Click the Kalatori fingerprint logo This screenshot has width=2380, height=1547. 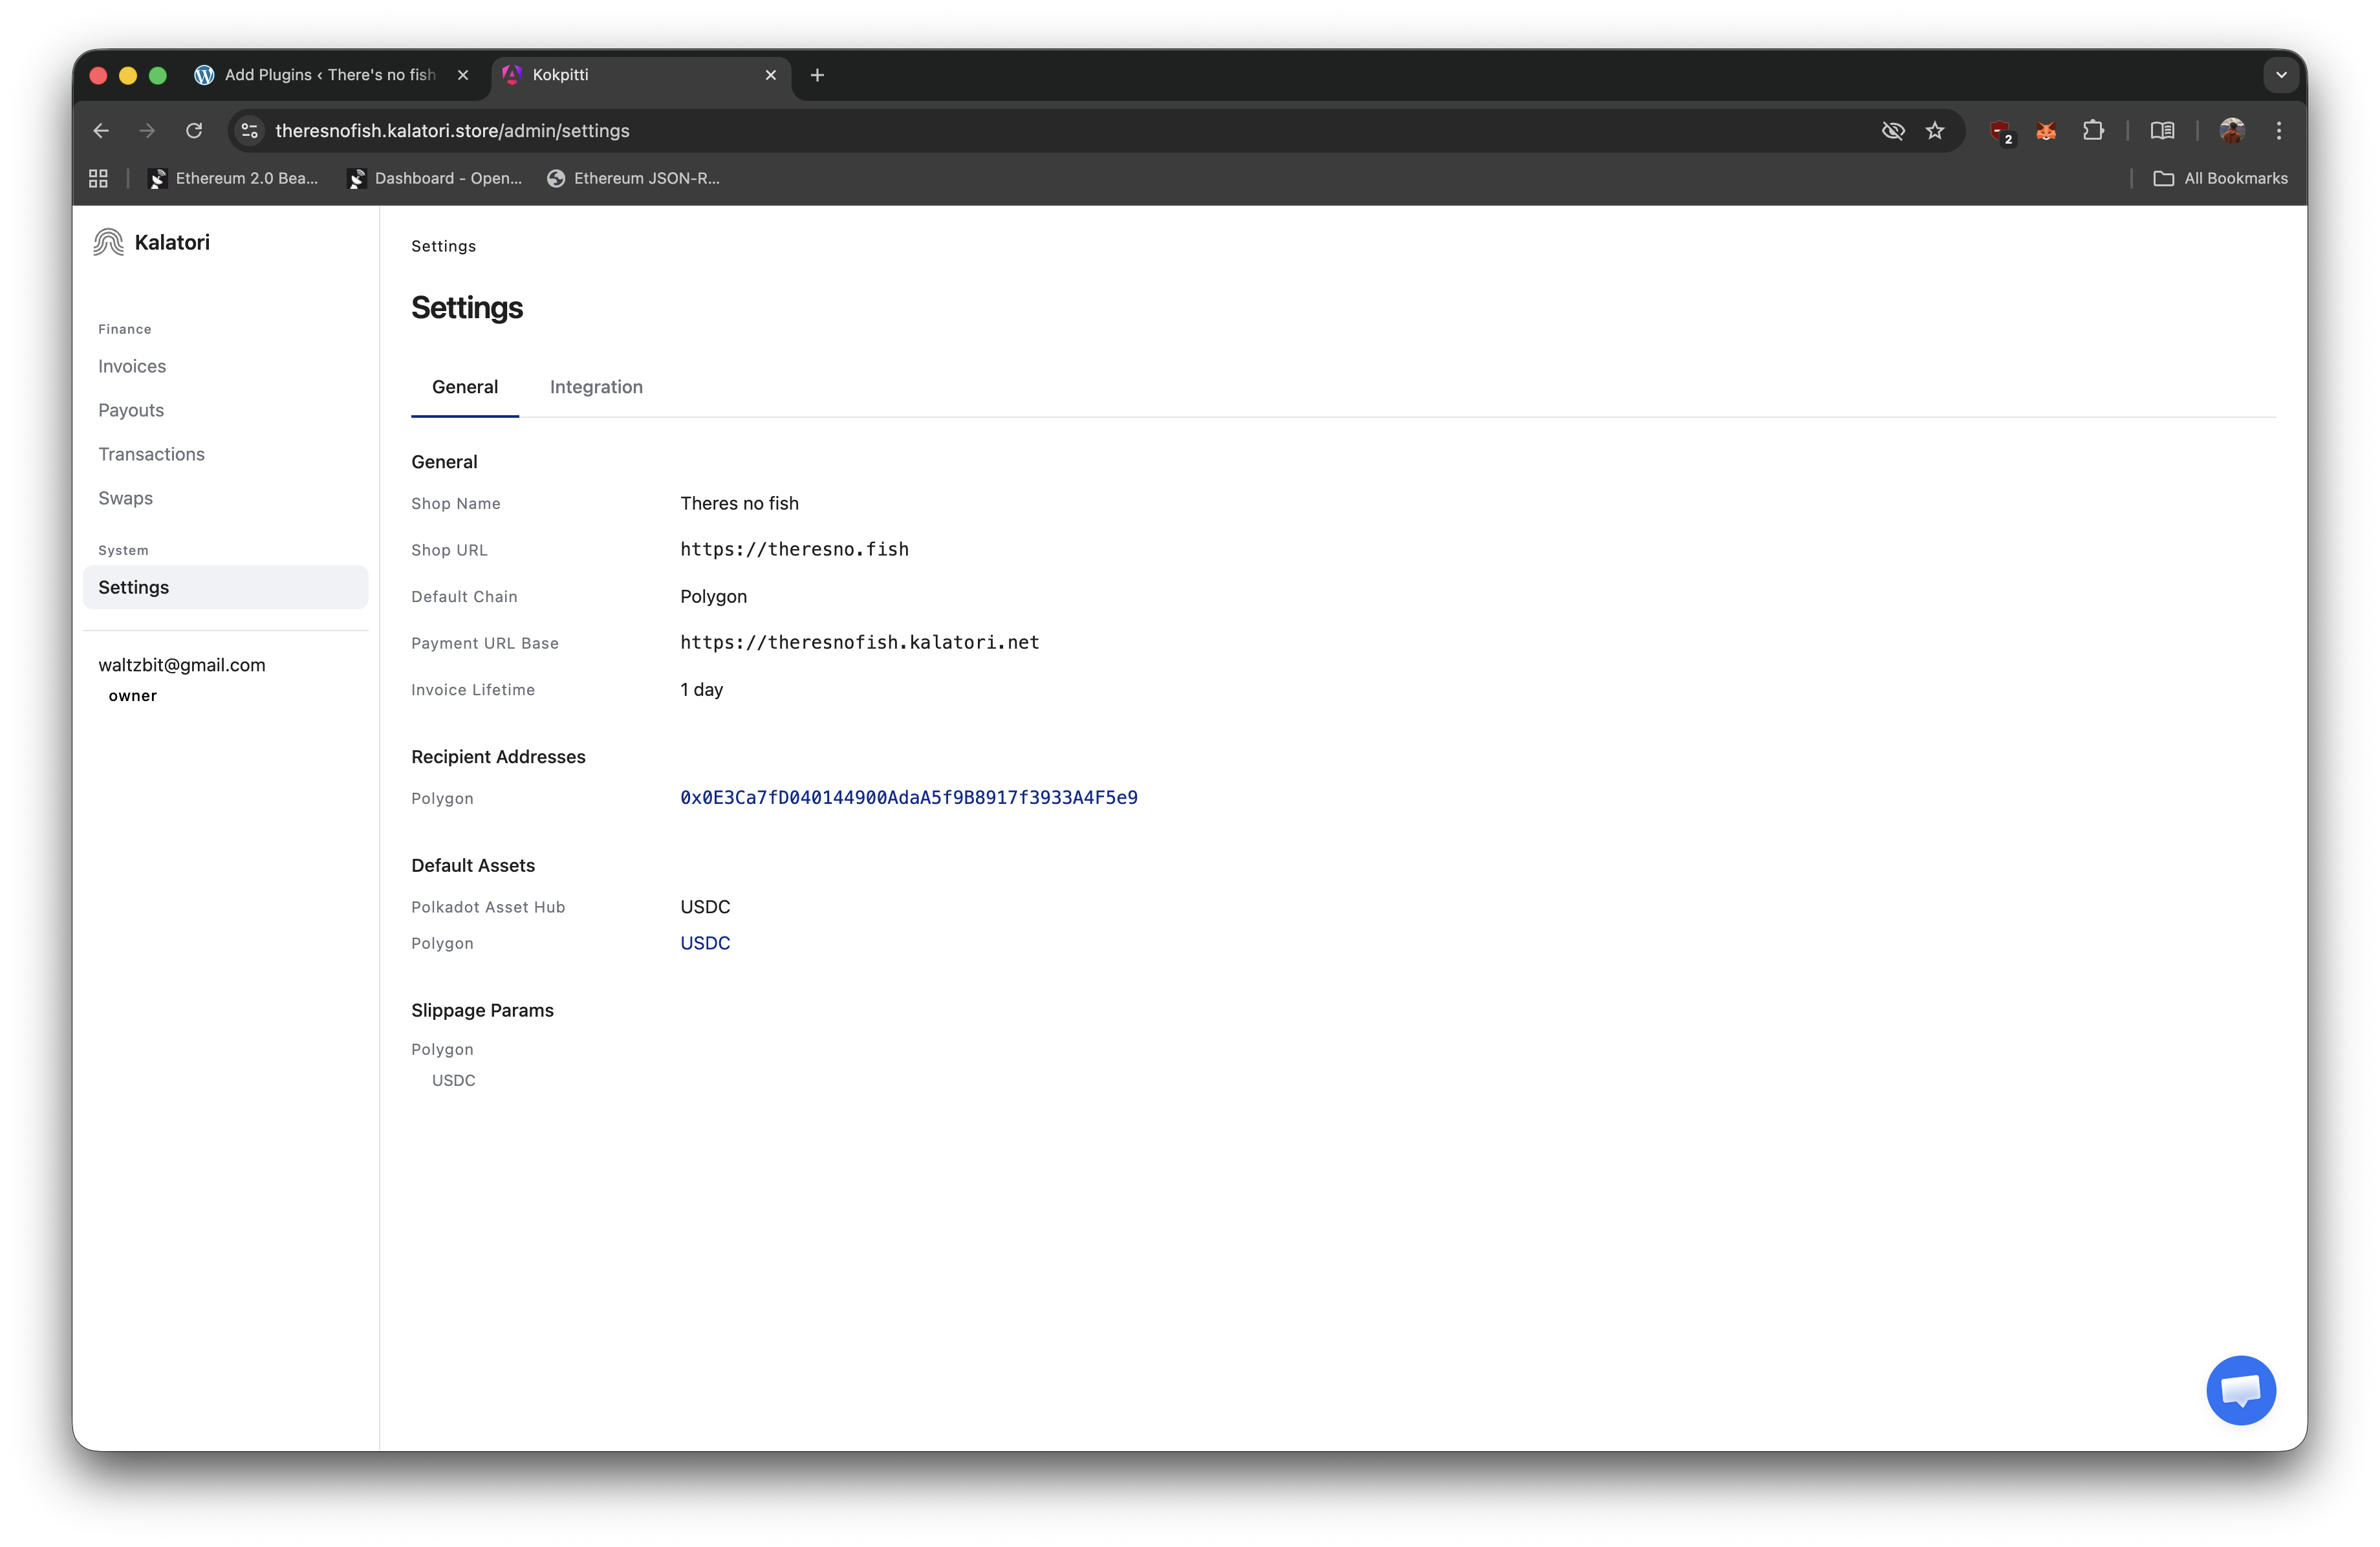[x=108, y=242]
